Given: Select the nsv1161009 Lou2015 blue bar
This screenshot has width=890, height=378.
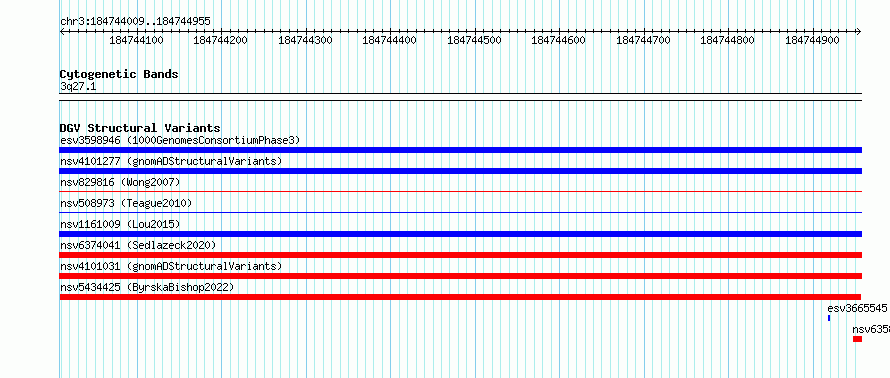Looking at the screenshot, I should (x=460, y=234).
